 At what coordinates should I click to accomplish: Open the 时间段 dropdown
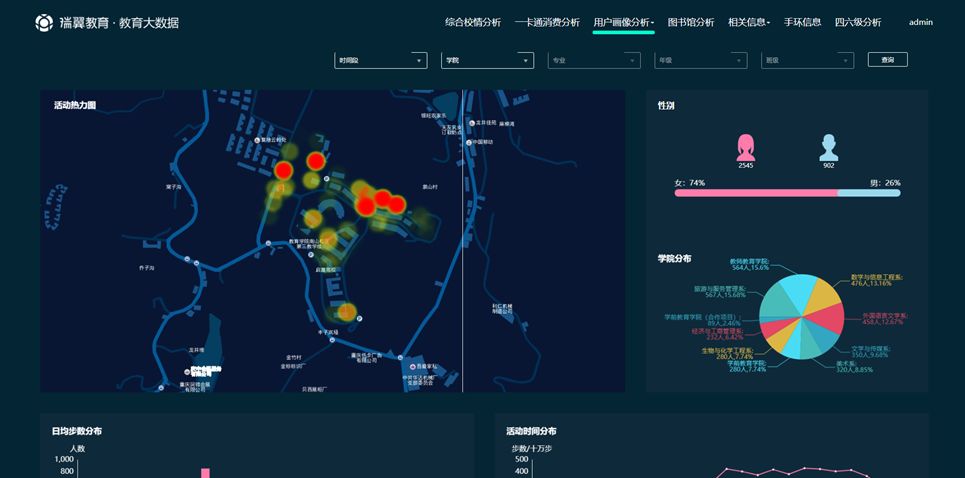(x=380, y=60)
